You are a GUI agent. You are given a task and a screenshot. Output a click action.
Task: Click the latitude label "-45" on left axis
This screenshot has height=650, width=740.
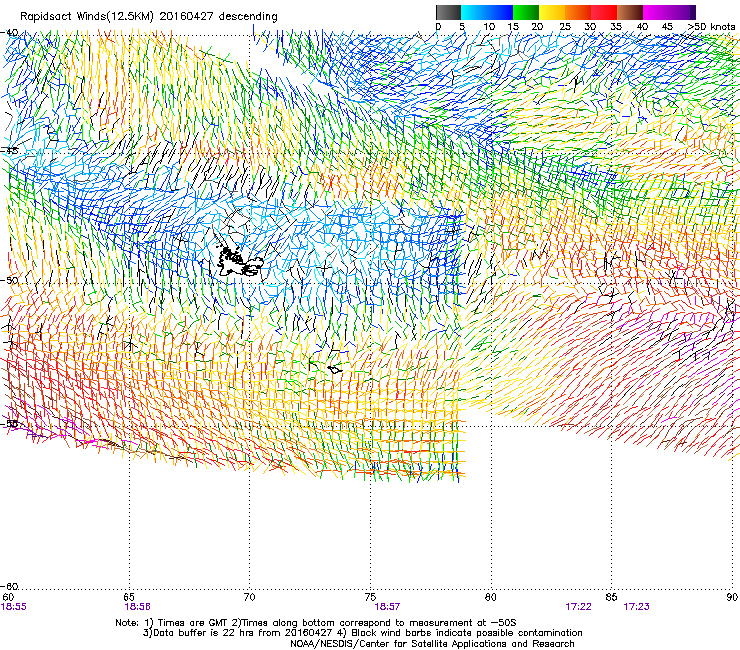point(9,151)
